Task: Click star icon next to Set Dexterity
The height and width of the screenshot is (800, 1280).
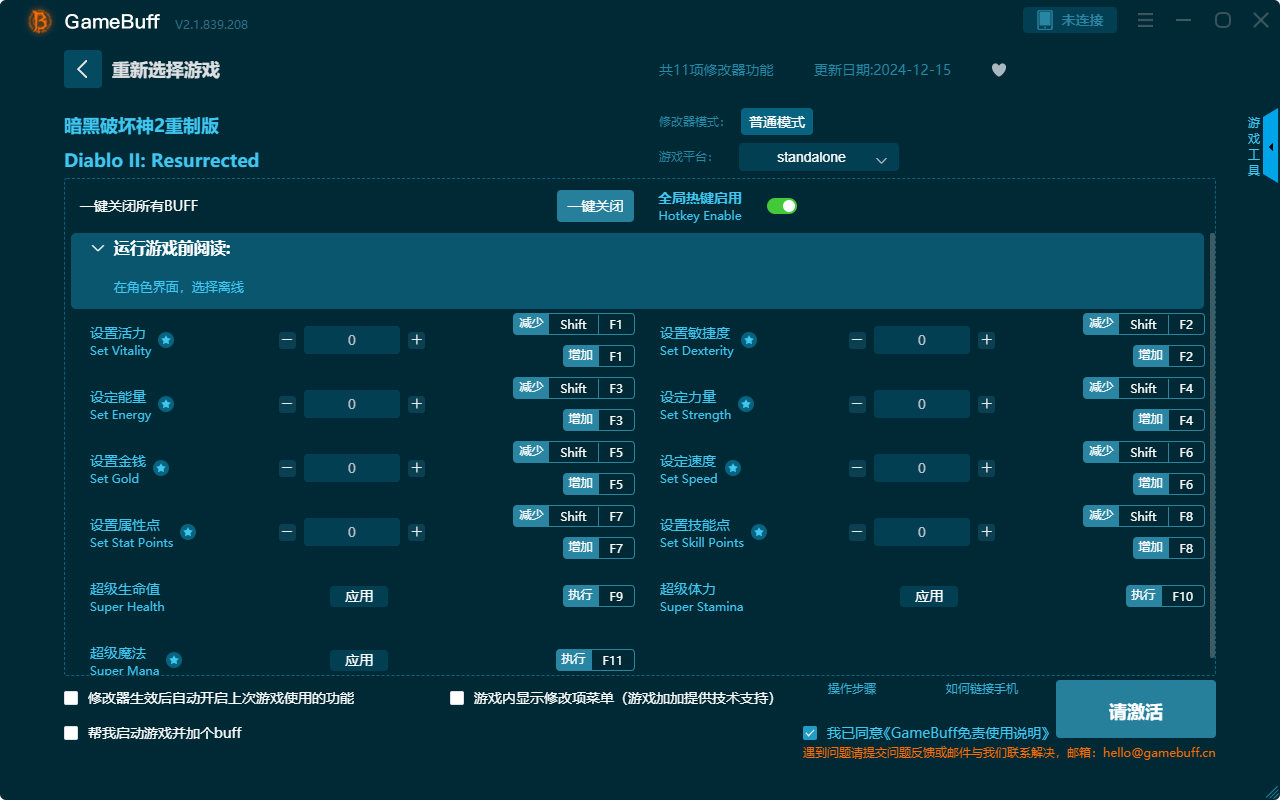Action: [x=749, y=340]
